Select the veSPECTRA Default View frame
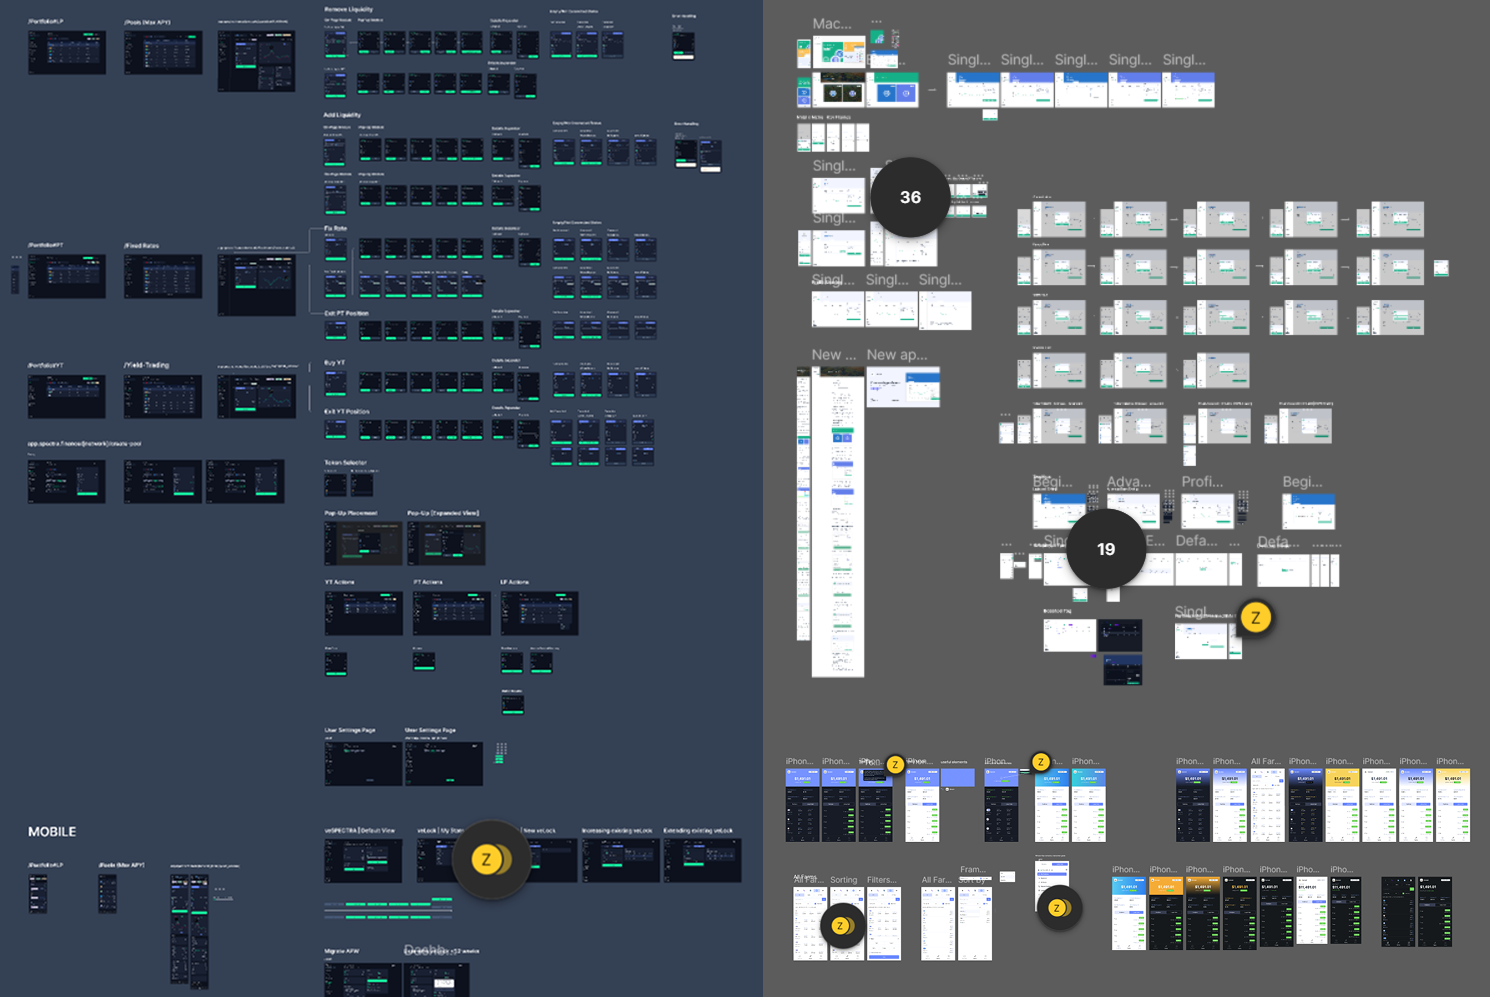The height and width of the screenshot is (998, 1490). [363, 860]
